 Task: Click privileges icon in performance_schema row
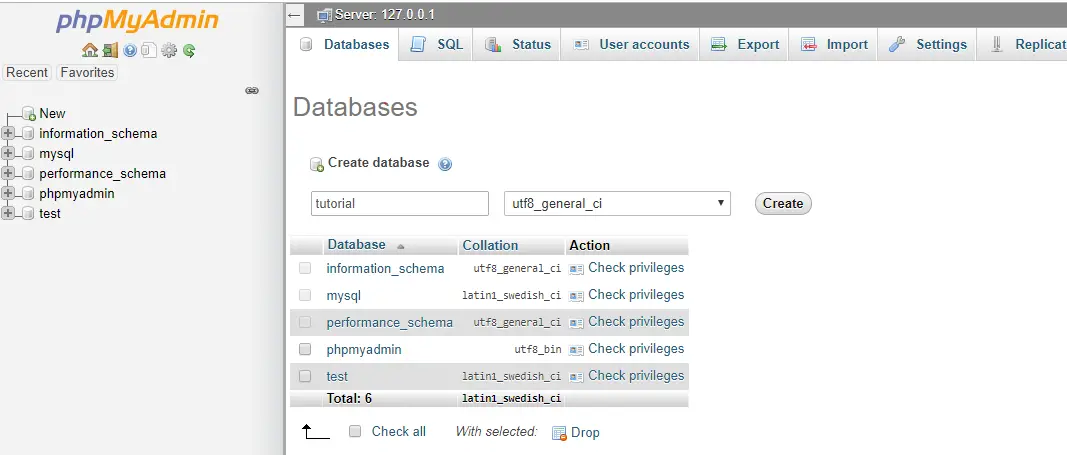(576, 322)
